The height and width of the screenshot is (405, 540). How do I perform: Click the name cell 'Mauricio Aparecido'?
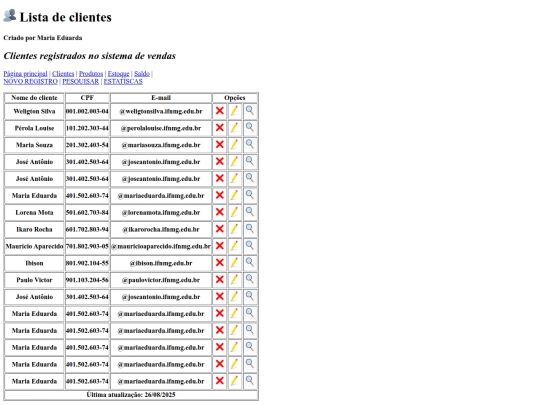(x=34, y=246)
